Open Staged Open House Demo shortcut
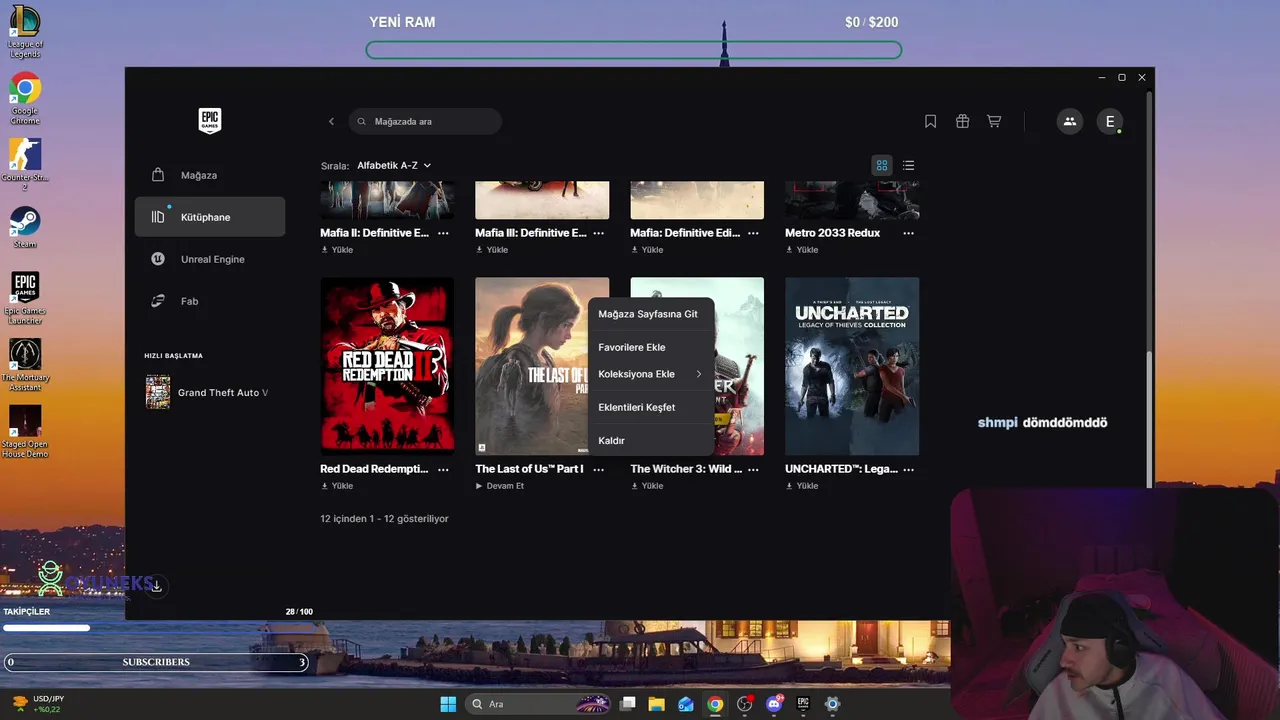 pos(25,432)
